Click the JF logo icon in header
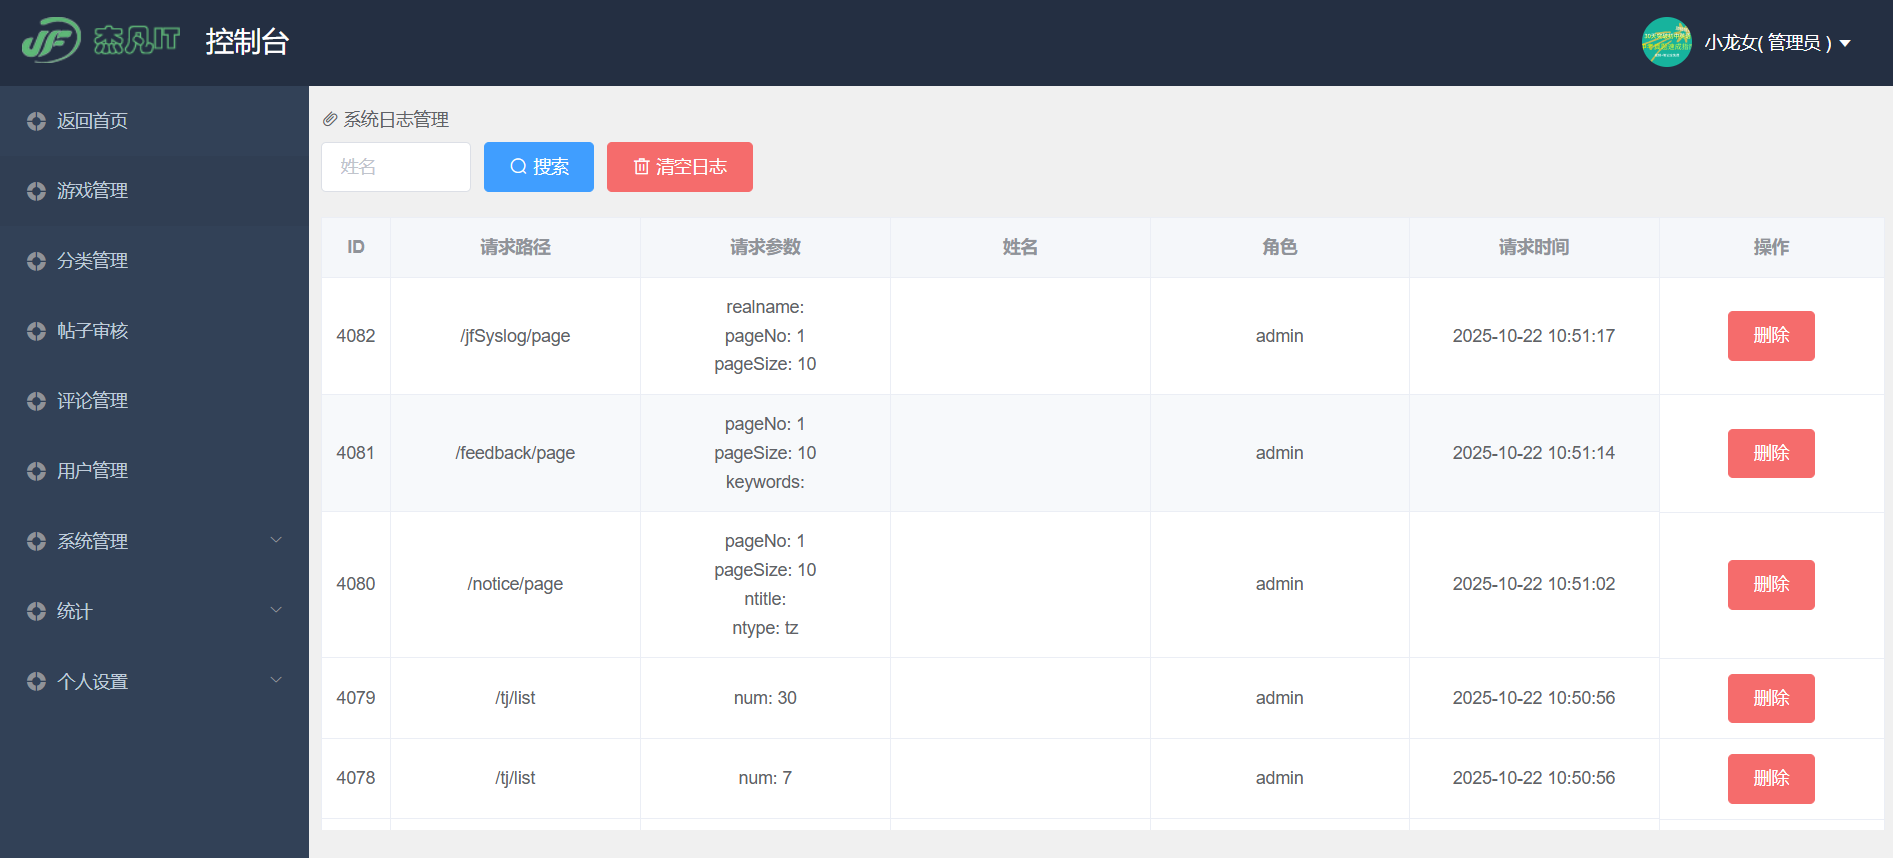The image size is (1893, 858). tap(51, 41)
